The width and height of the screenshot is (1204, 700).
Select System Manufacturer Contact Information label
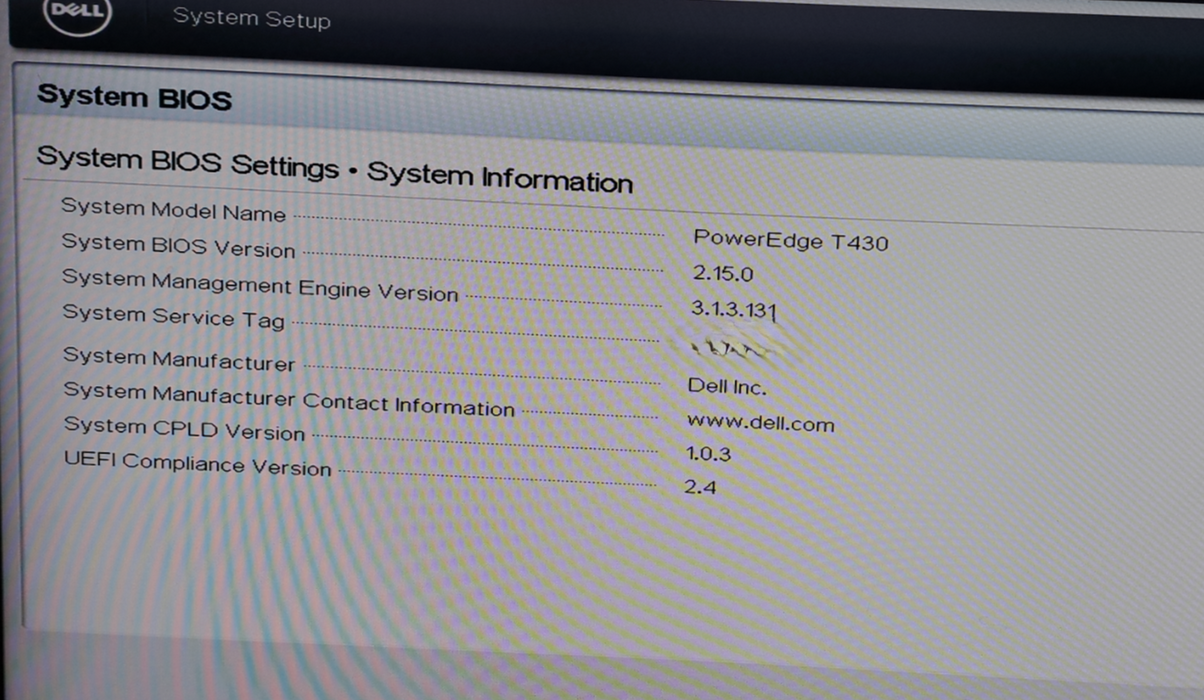[289, 399]
